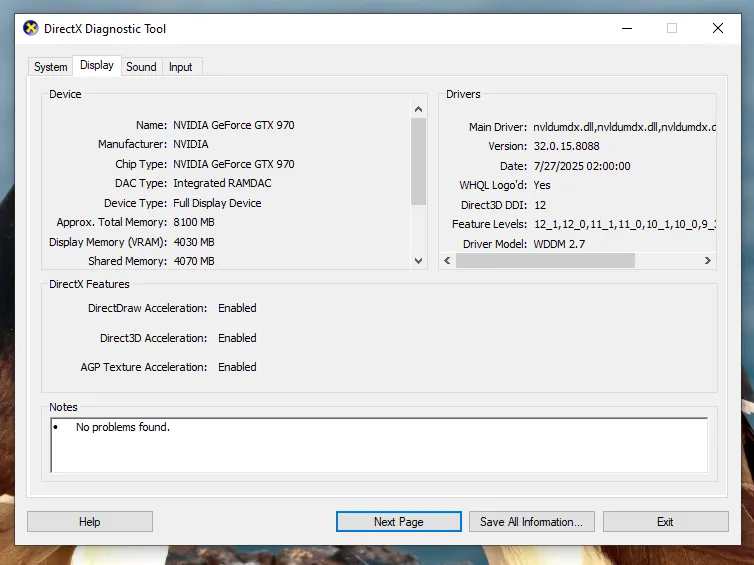Click the Next Page button
Image resolution: width=754 pixels, height=565 pixels.
coord(399,522)
